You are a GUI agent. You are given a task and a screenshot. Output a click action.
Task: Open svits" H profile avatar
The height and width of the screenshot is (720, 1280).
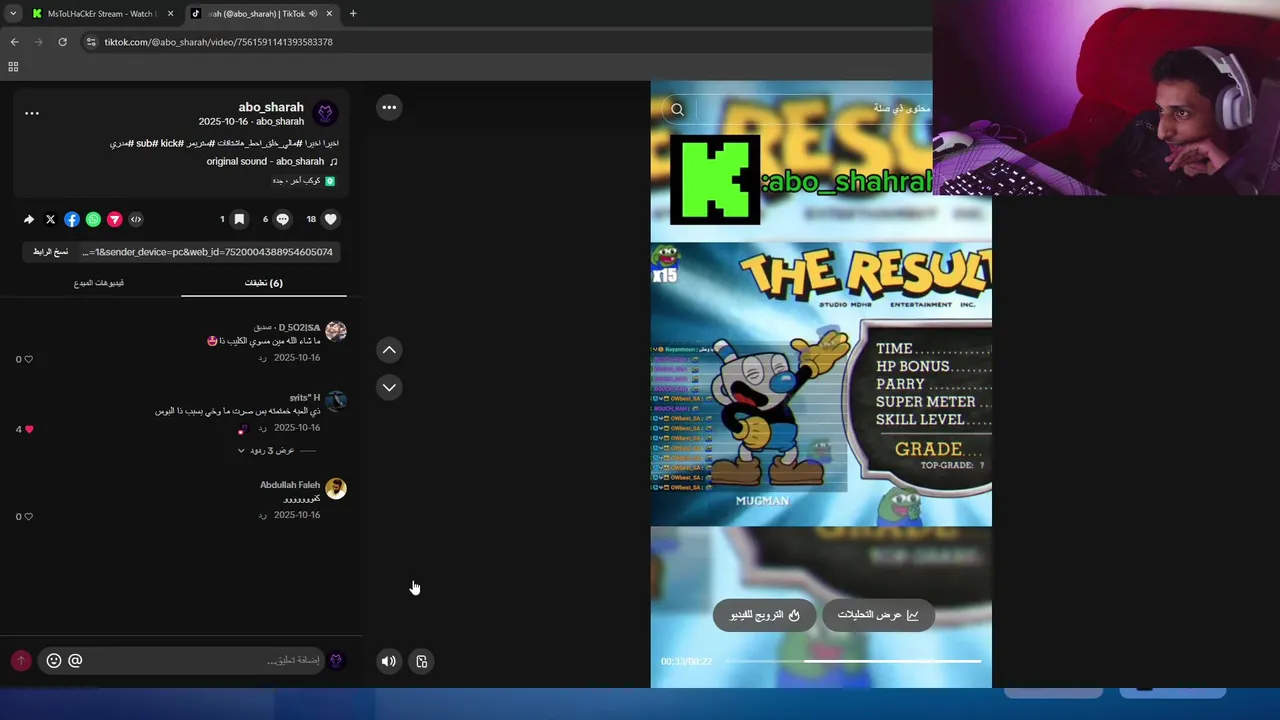336,401
